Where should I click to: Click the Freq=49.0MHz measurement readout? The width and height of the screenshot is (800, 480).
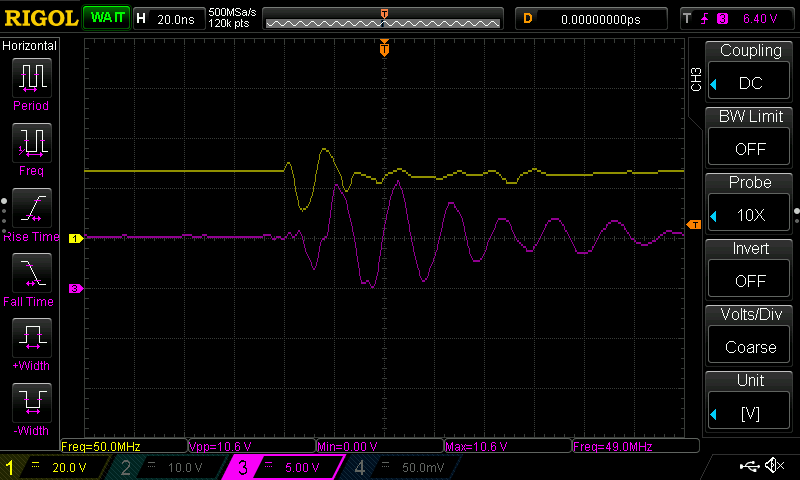click(636, 446)
